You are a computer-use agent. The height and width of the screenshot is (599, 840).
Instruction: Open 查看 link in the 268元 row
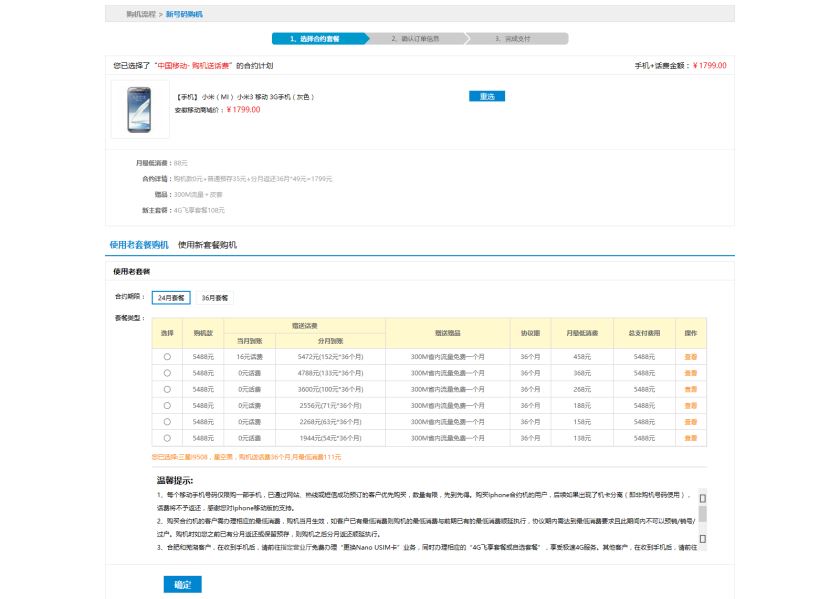[691, 390]
